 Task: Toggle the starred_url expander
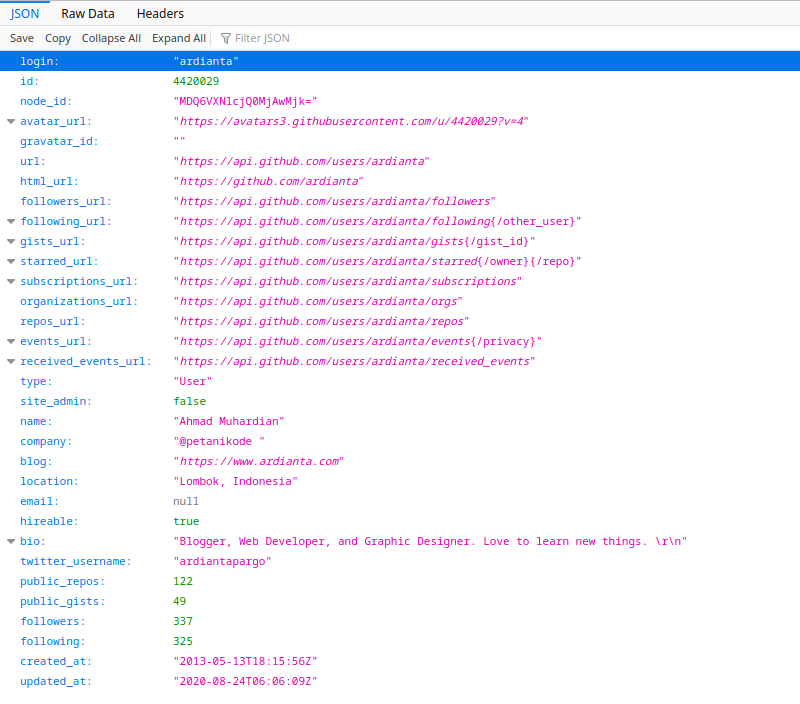pyautogui.click(x=10, y=261)
